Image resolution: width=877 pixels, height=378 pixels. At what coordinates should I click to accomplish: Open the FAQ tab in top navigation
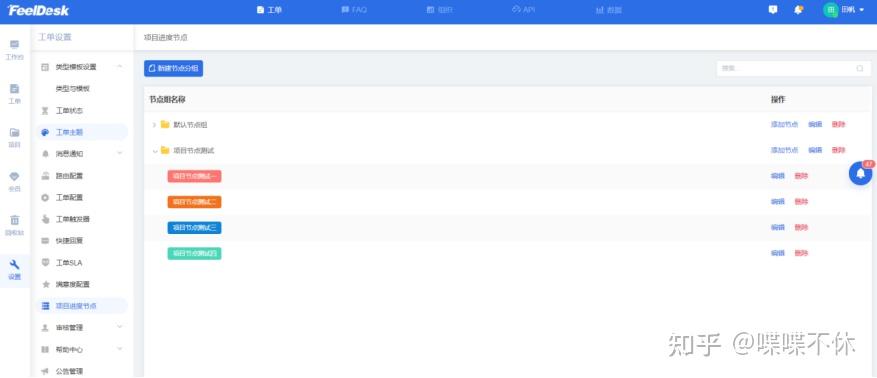tap(354, 10)
